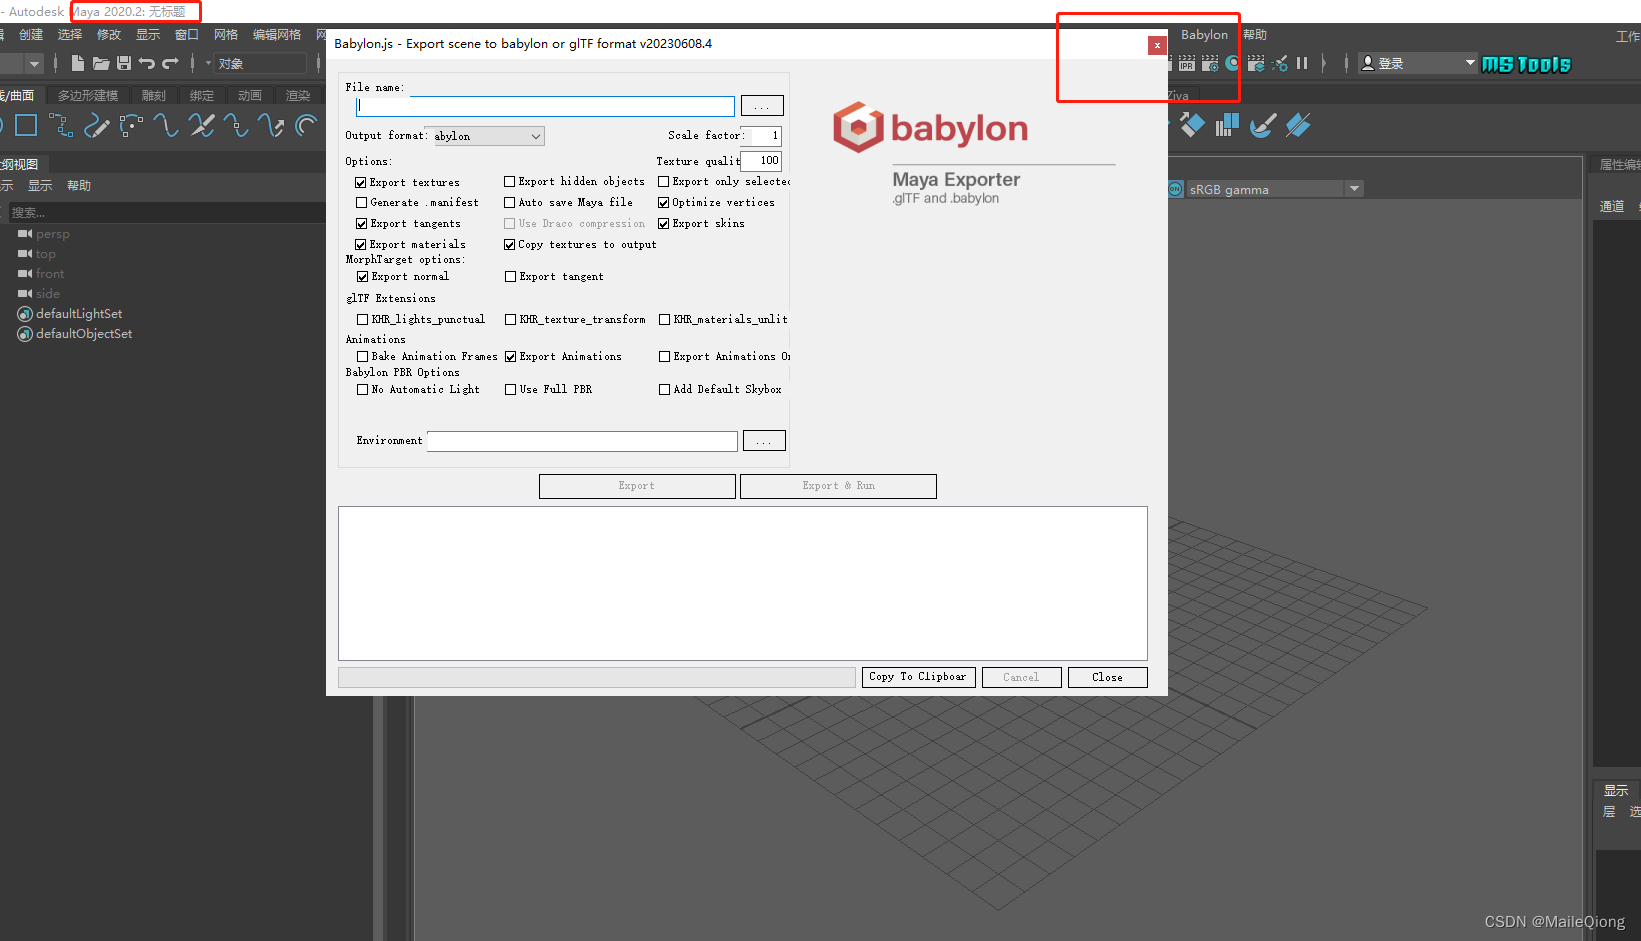Select the Pencil Curve tool shelf icon
Screen dimensions: 1641x941
pyautogui.click(x=96, y=125)
